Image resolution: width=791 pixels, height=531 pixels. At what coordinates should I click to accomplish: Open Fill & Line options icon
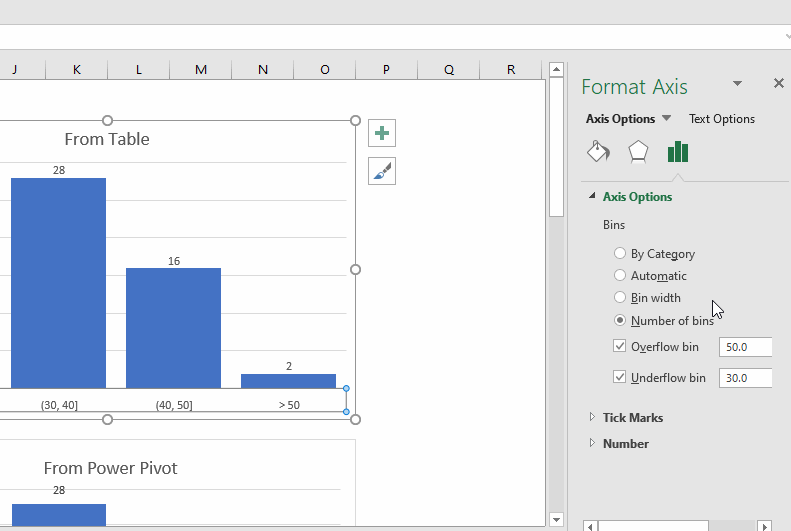point(598,151)
